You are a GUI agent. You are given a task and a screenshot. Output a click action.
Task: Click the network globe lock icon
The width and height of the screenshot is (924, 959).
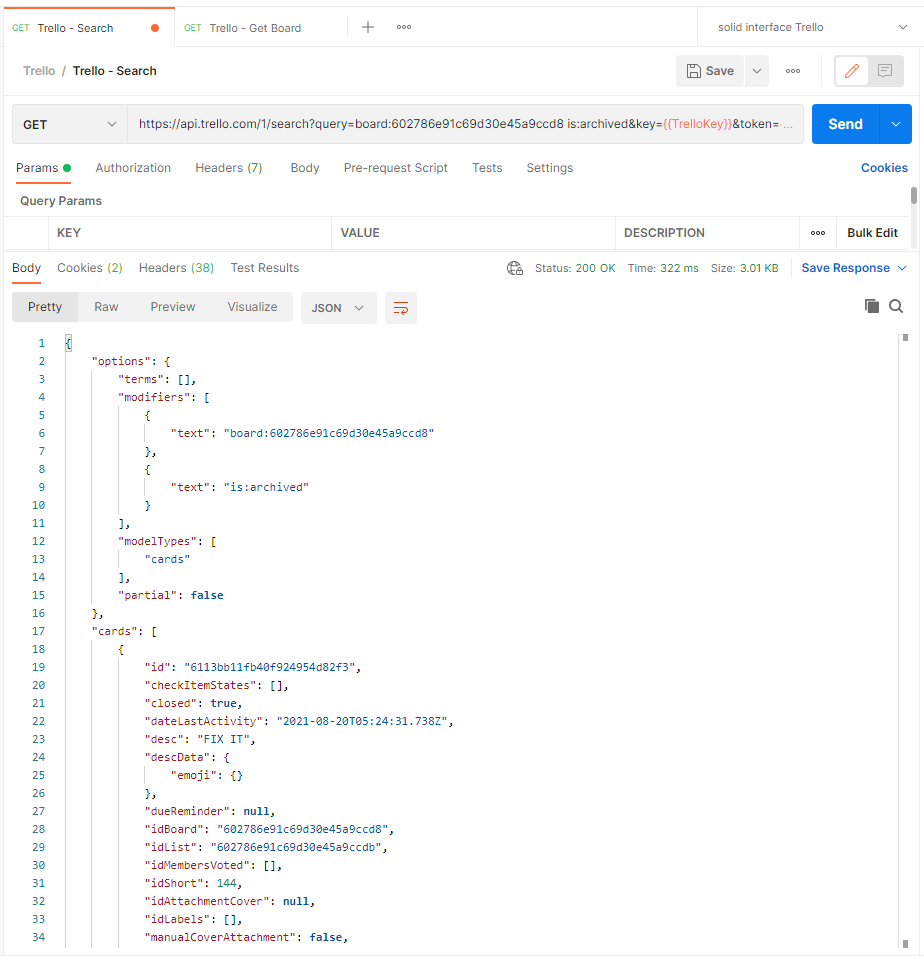515,268
